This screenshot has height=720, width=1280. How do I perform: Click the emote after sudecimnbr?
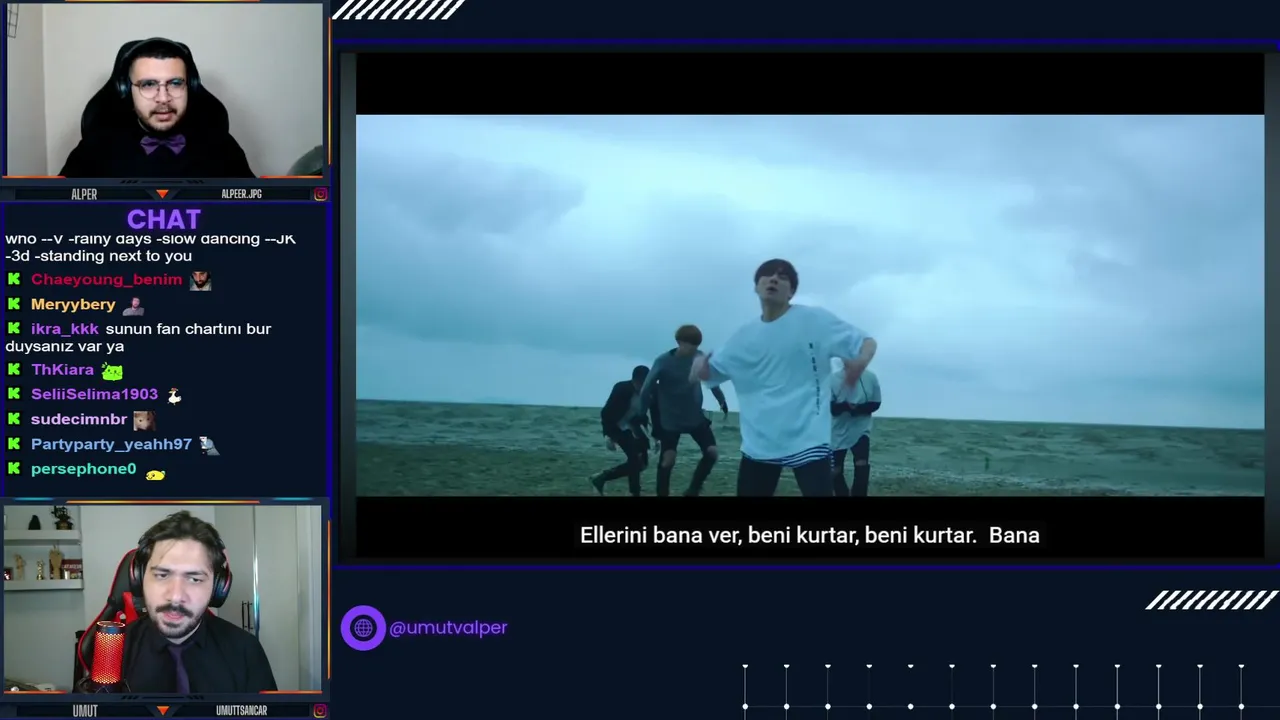click(x=143, y=420)
